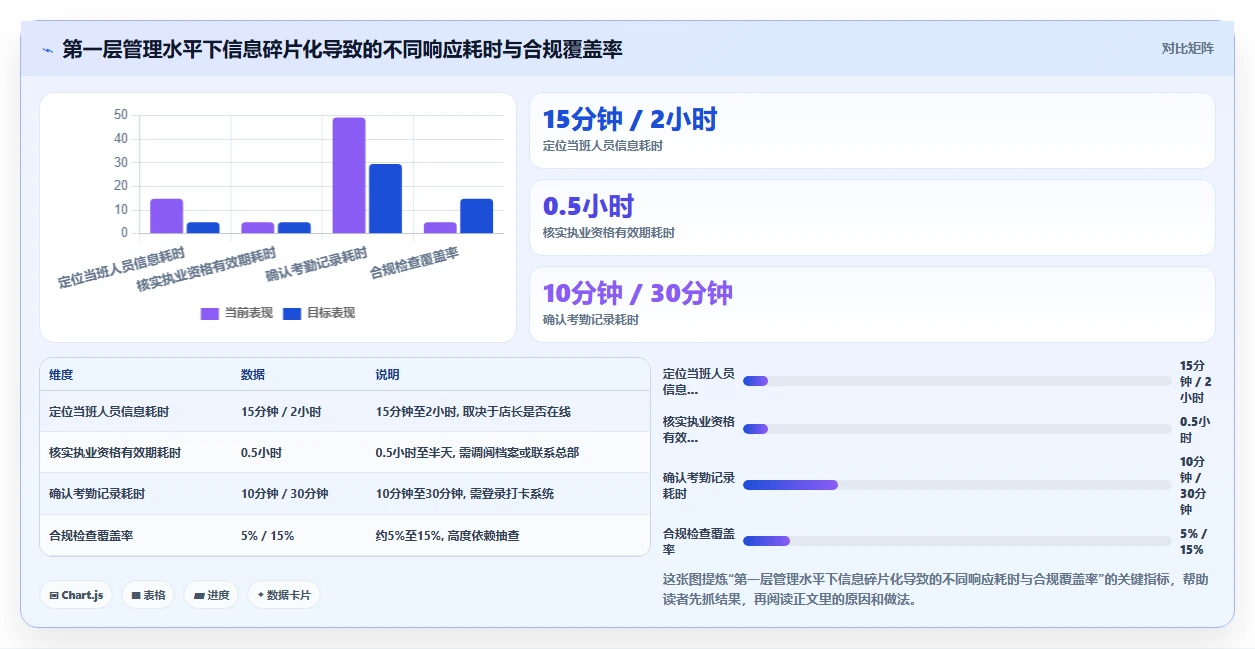The height and width of the screenshot is (649, 1255).
Task: Click the 说明 column header
Action: click(388, 375)
